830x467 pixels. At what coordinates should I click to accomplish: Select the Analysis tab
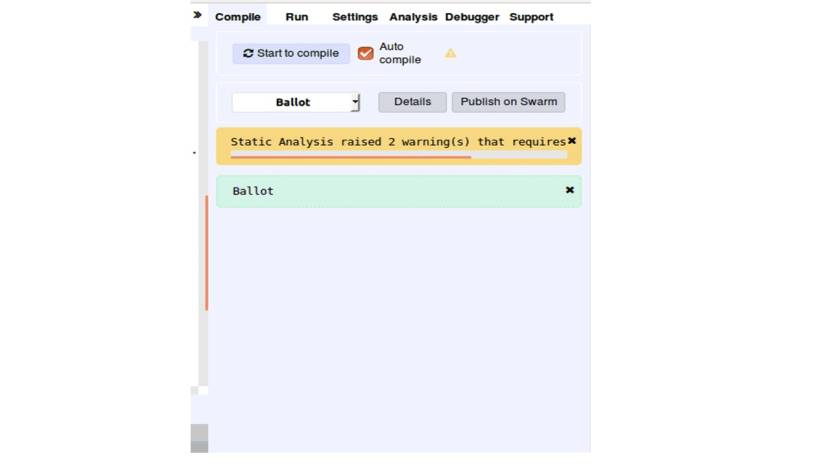click(413, 17)
